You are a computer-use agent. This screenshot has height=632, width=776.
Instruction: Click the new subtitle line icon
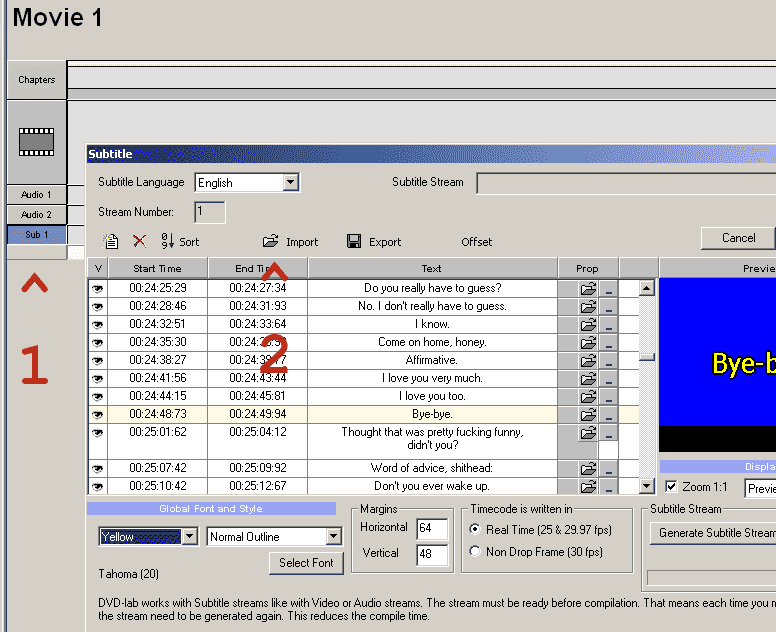110,241
